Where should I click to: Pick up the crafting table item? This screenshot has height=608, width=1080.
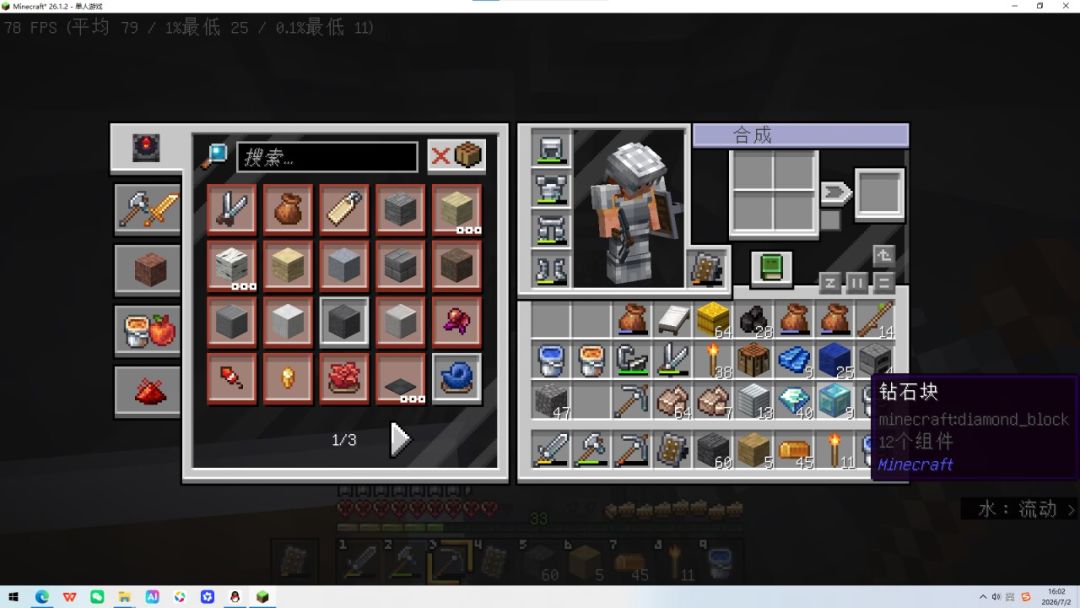(754, 360)
